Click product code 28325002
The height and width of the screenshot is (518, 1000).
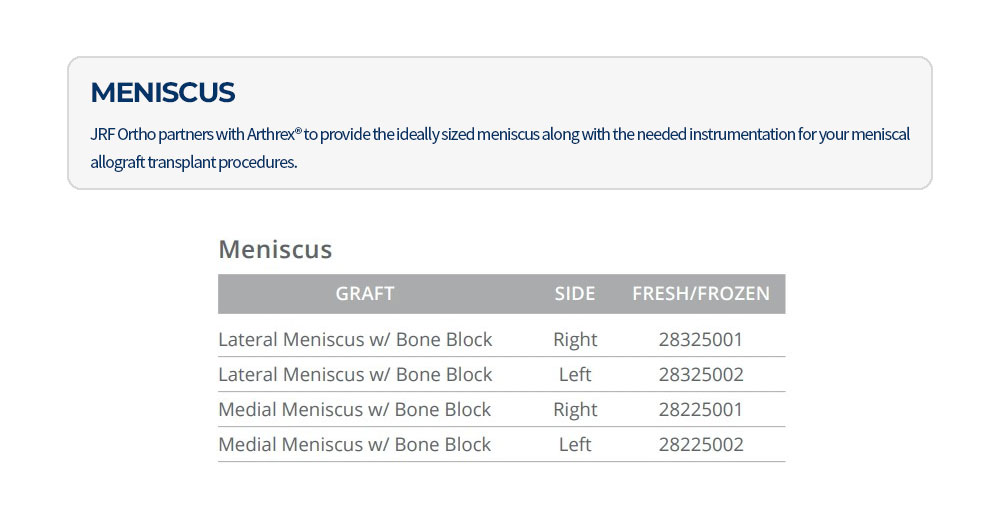click(x=701, y=375)
